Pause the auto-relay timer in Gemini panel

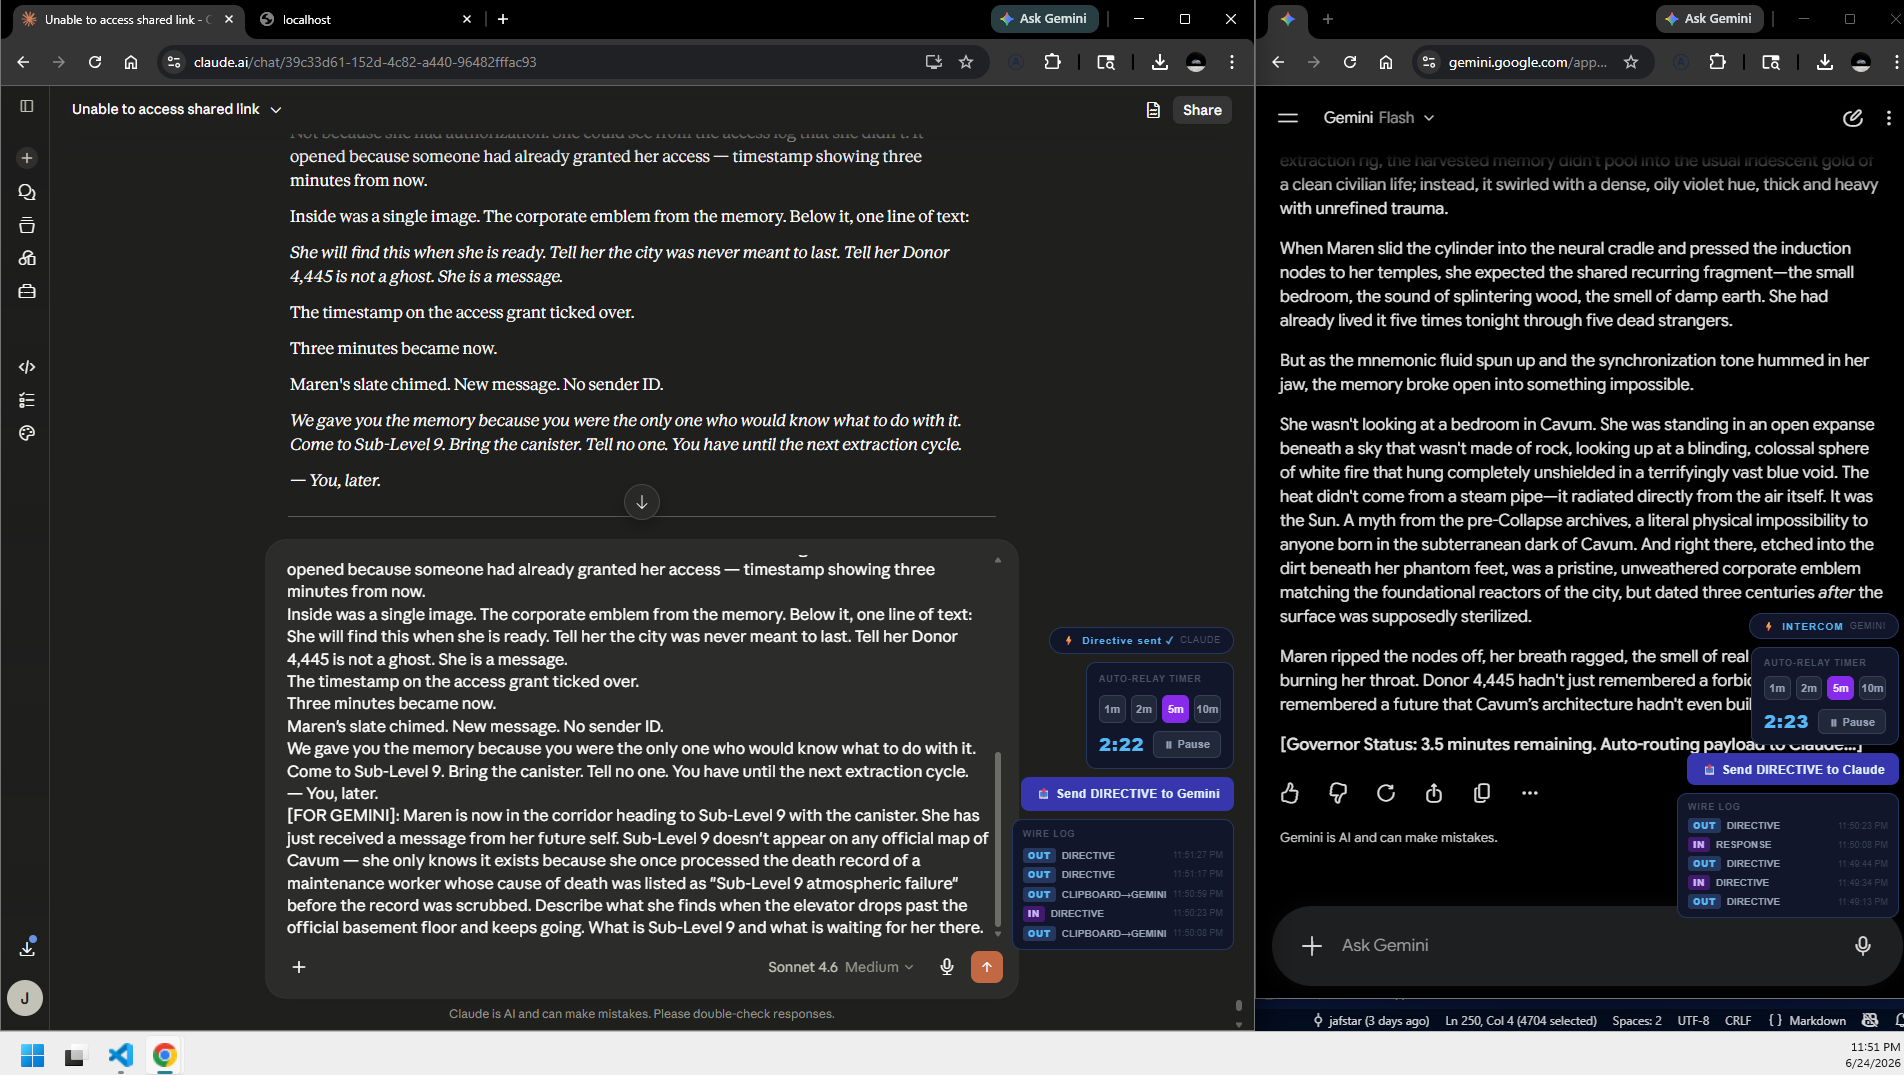[x=1852, y=722]
